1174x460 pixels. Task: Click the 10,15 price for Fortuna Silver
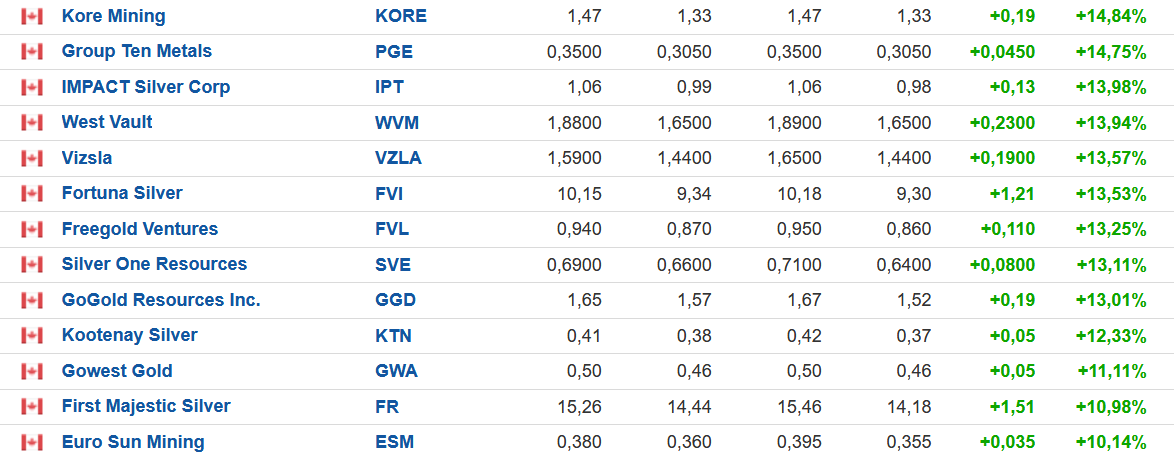580,193
